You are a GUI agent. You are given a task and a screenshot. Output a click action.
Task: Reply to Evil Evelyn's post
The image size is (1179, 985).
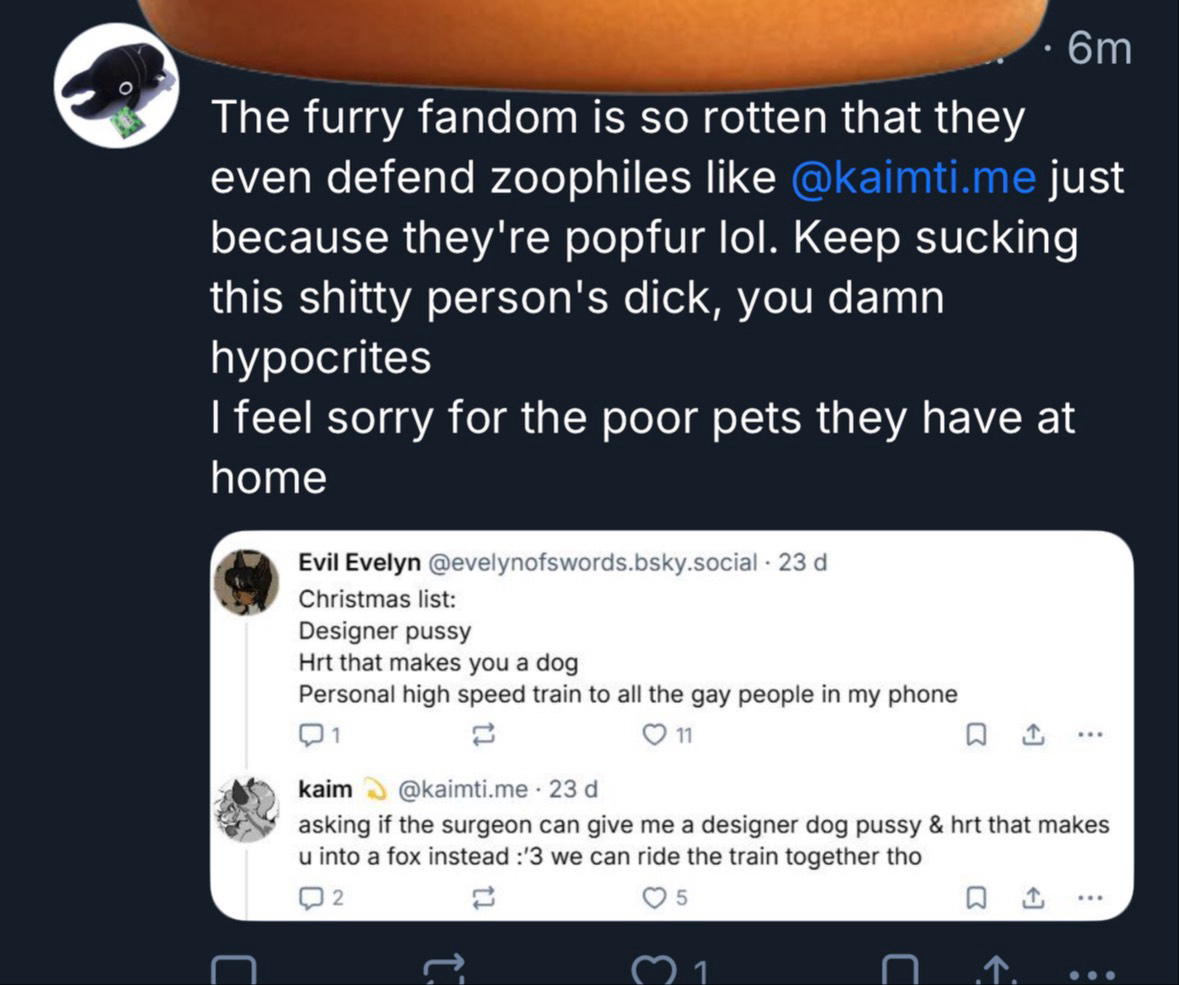click(312, 737)
